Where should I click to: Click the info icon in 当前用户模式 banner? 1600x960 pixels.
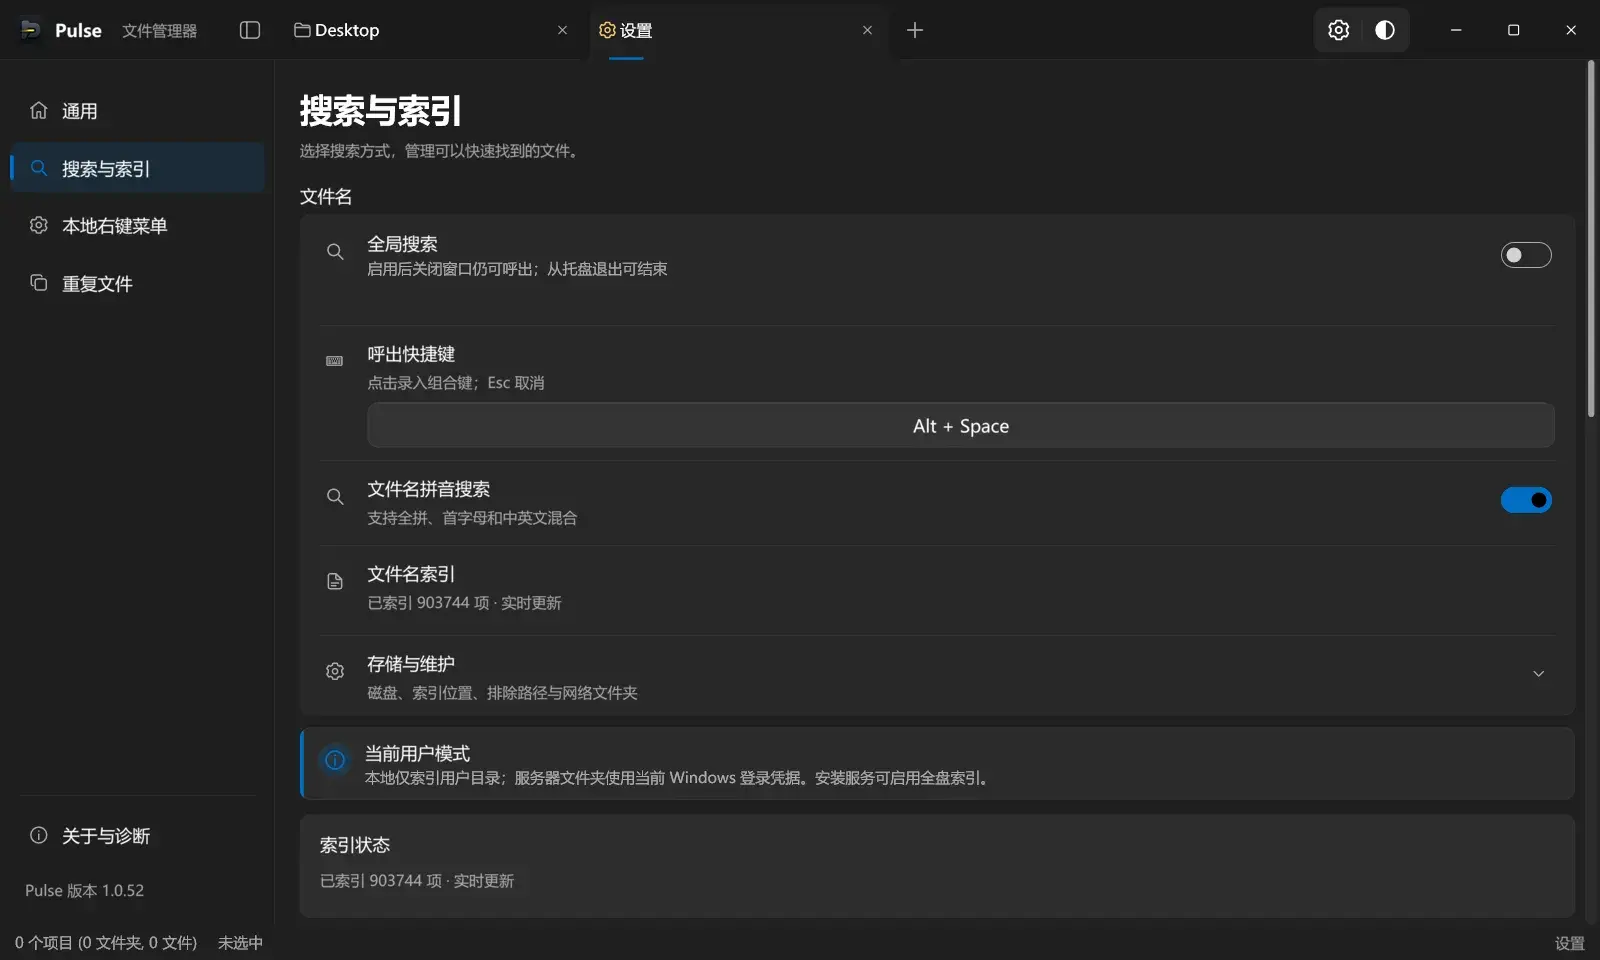[335, 760]
